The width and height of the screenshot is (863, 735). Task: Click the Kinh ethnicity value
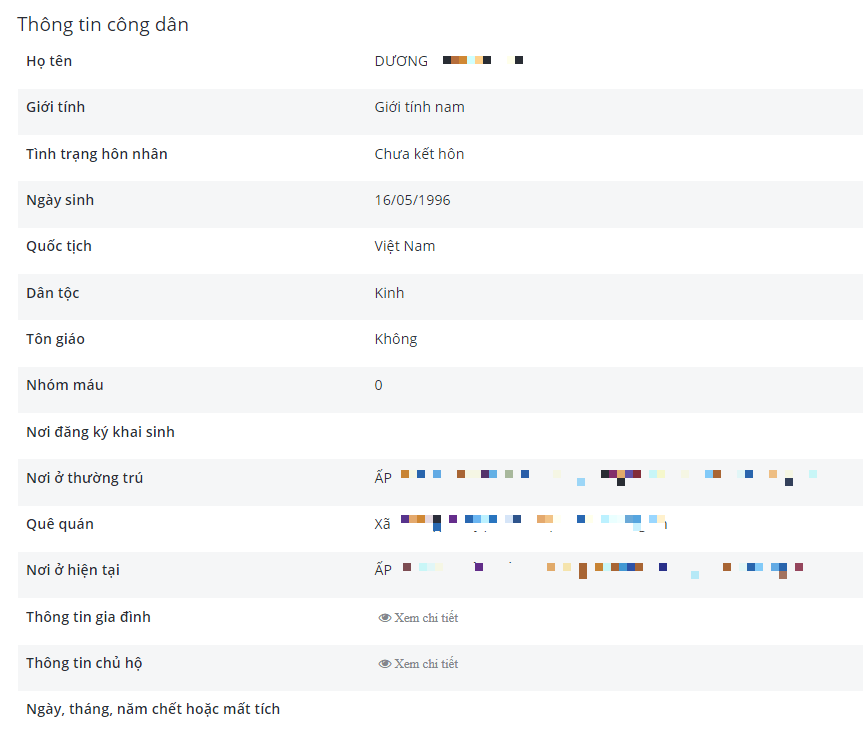[x=390, y=293]
